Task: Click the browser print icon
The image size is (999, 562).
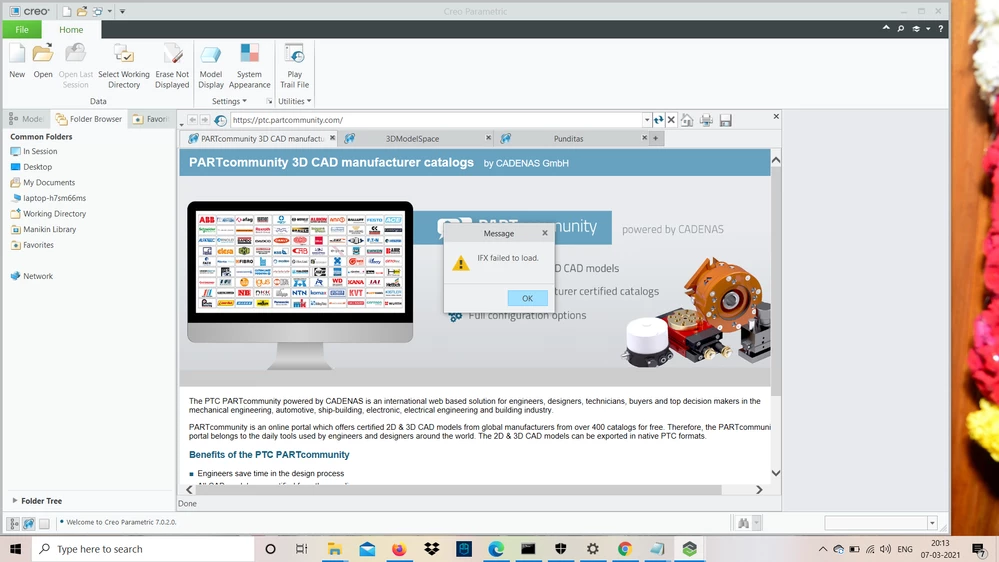Action: click(706, 120)
